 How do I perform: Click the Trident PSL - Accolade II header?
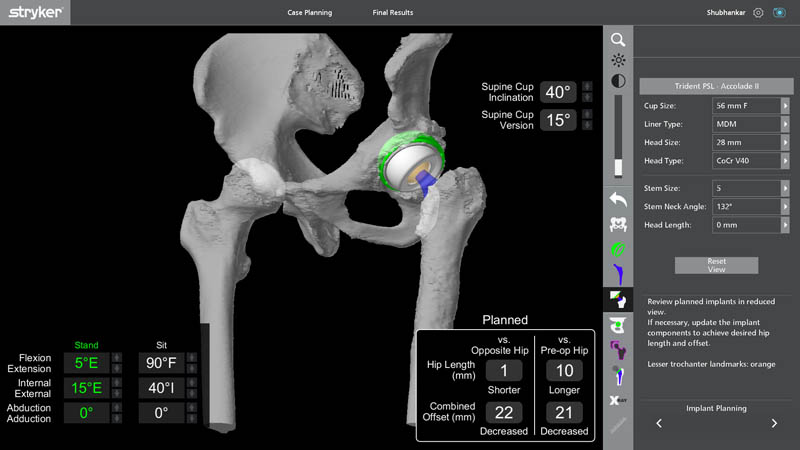716,86
